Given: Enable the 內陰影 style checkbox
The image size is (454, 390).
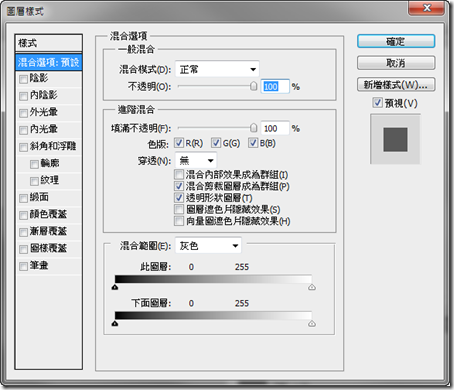Looking at the screenshot, I should click(x=23, y=96).
